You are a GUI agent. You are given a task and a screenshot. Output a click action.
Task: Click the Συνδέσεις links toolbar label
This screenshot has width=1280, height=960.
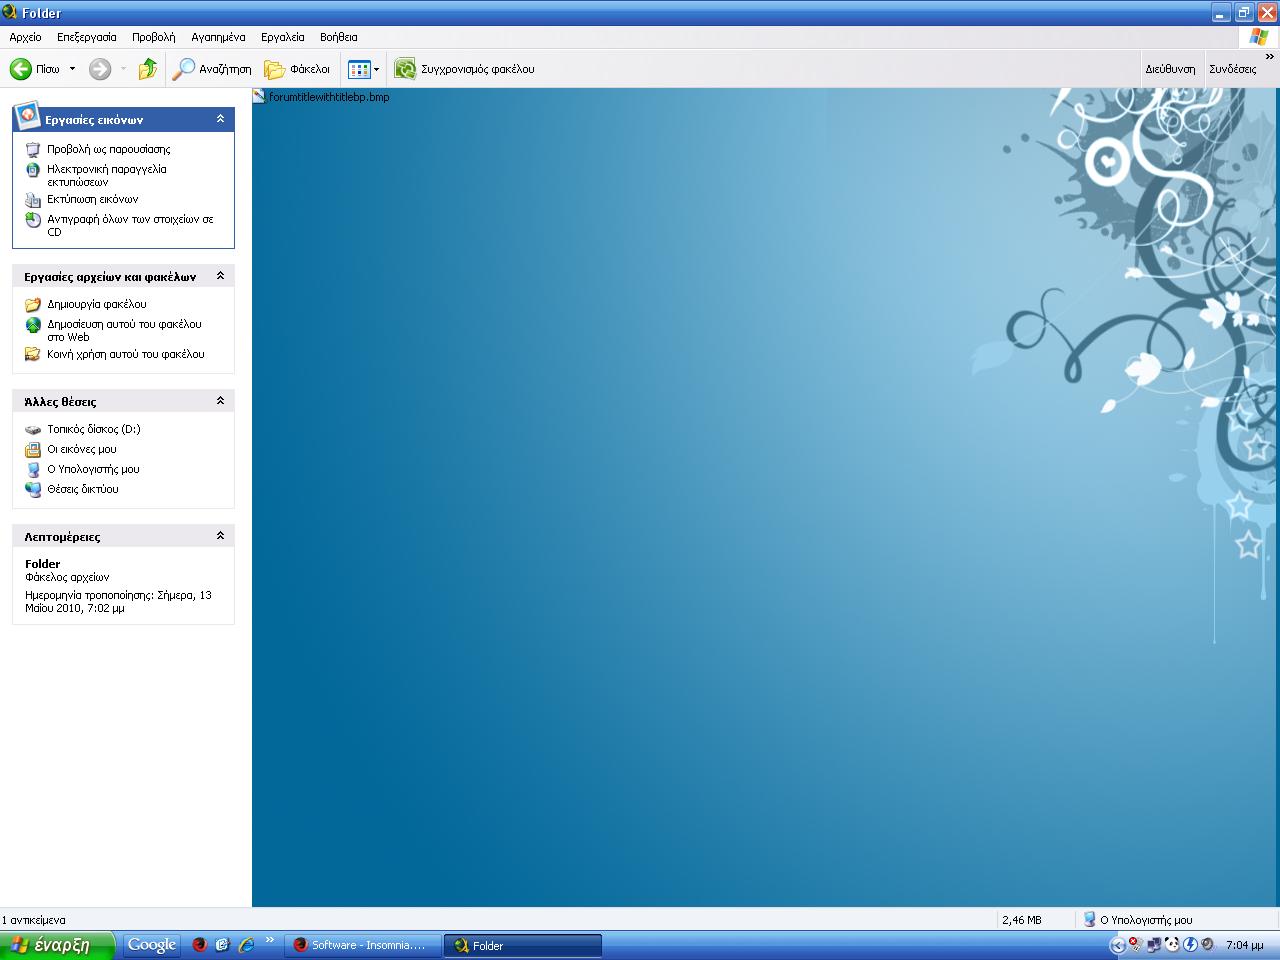point(1232,69)
